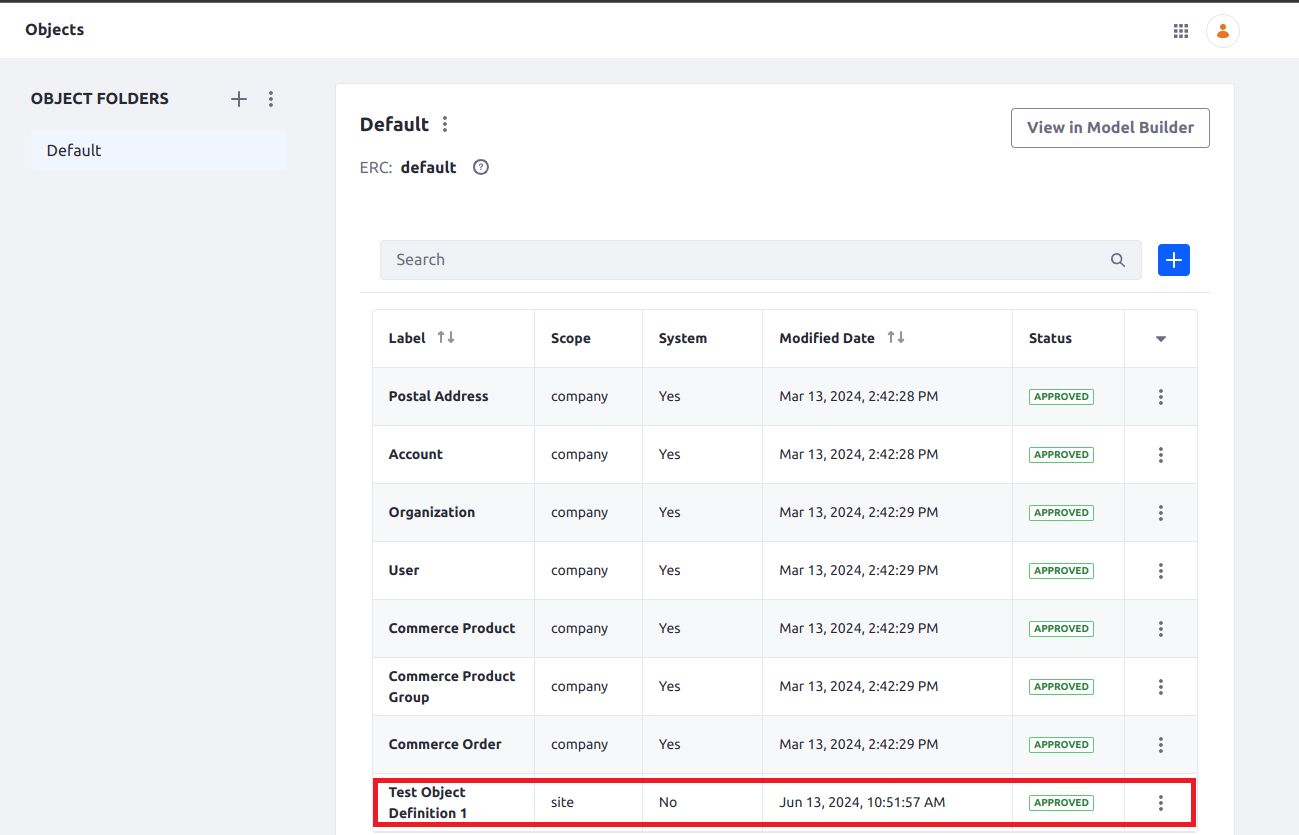
Task: Open Commerce Order object
Action: [x=445, y=744]
